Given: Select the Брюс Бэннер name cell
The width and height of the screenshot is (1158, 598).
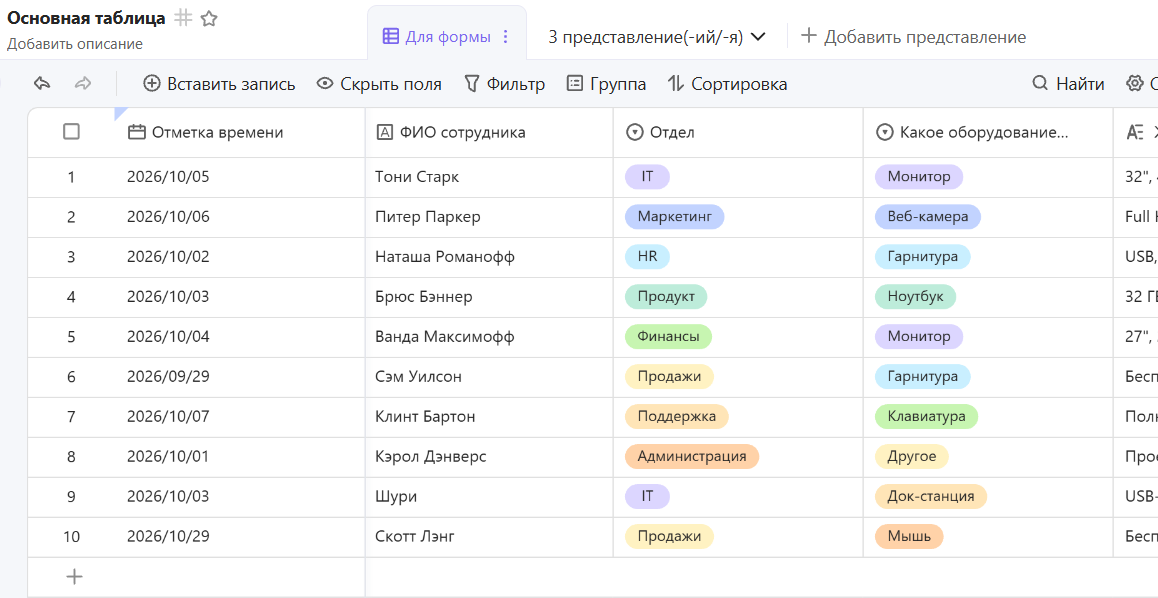Looking at the screenshot, I should point(489,297).
